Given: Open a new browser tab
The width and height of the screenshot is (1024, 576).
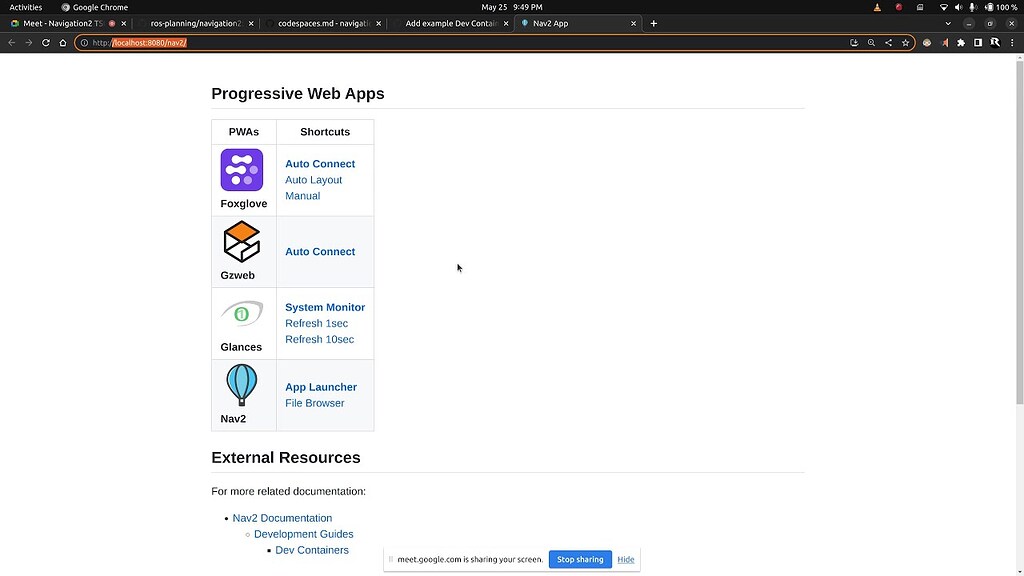Looking at the screenshot, I should click(x=653, y=24).
